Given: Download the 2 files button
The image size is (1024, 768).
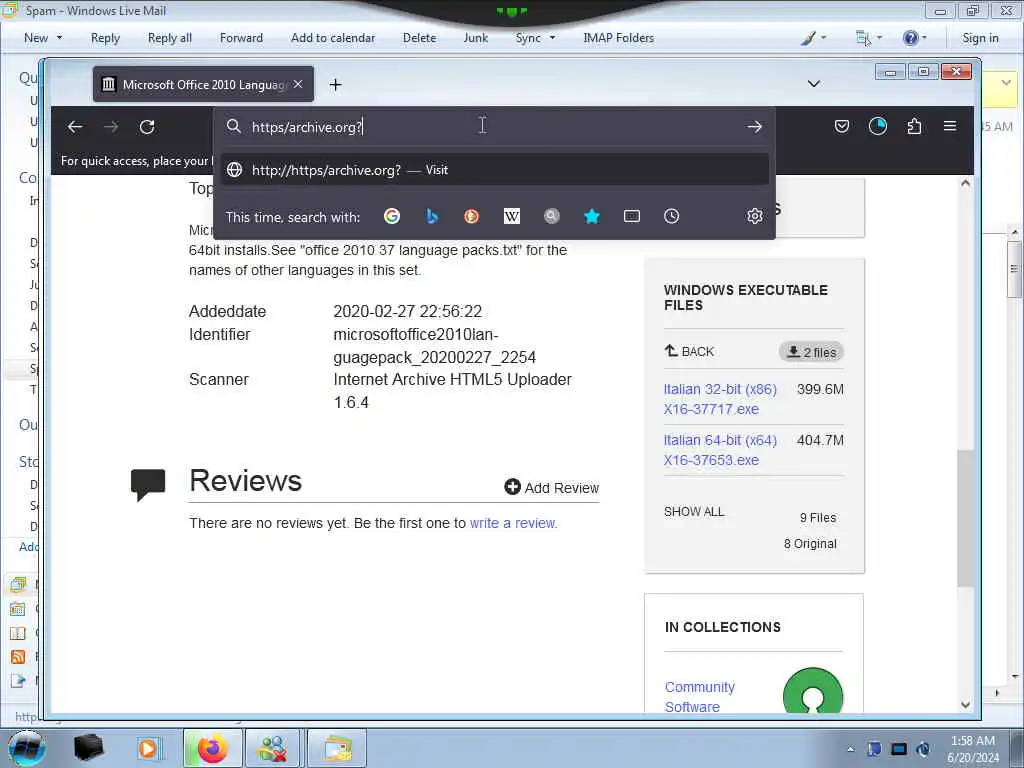Looking at the screenshot, I should [811, 352].
